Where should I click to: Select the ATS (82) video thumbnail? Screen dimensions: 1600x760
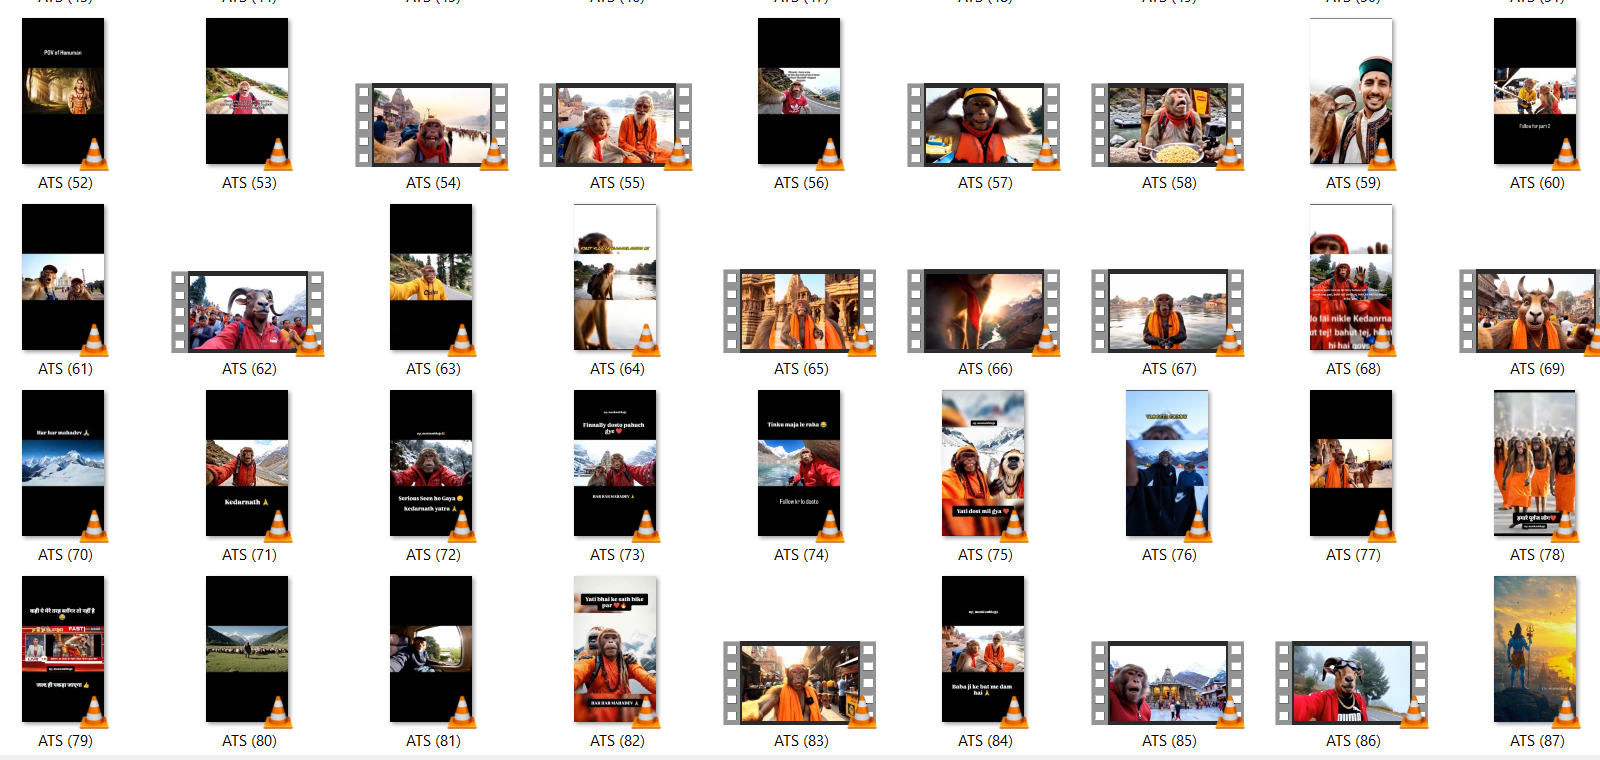615,649
